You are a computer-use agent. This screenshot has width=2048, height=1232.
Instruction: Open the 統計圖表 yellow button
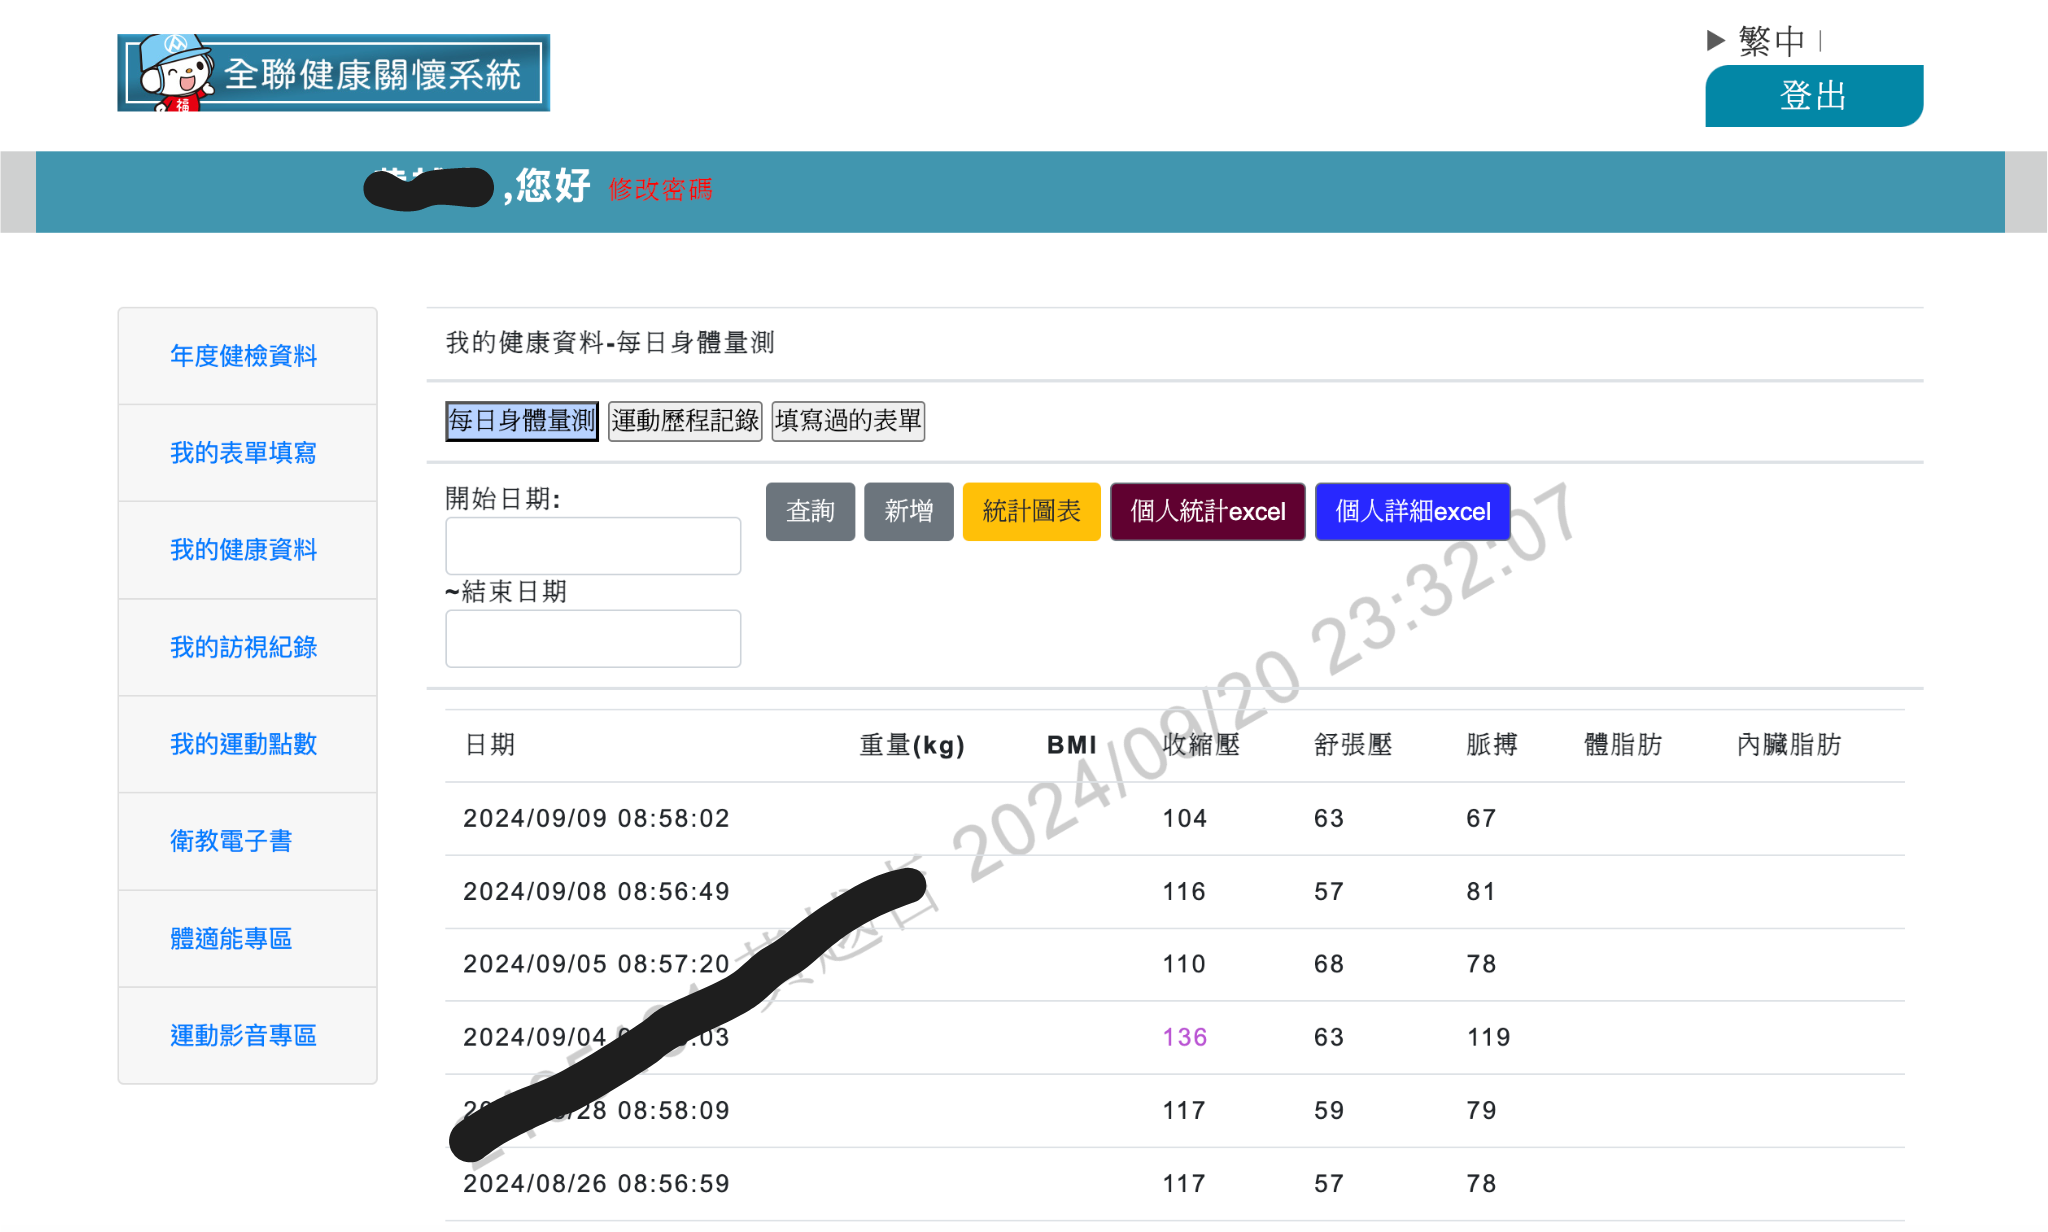click(x=1032, y=512)
